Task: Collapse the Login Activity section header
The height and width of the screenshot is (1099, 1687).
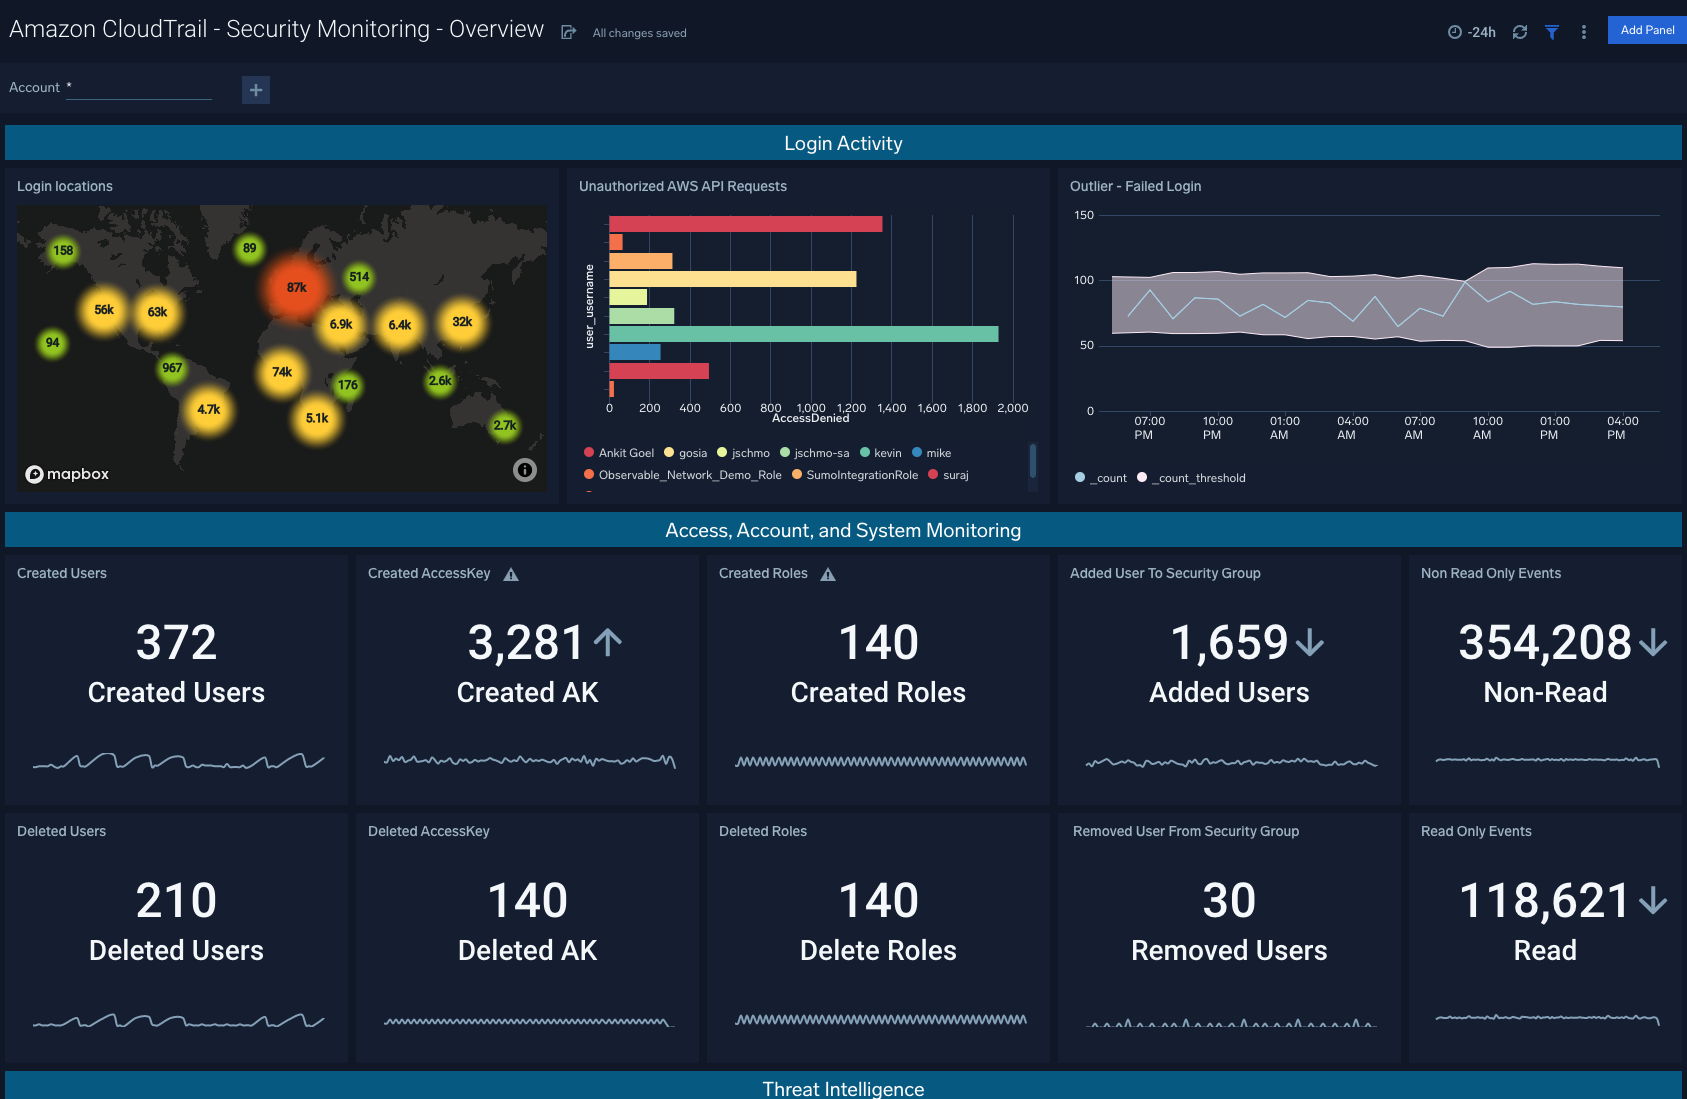Action: click(843, 142)
